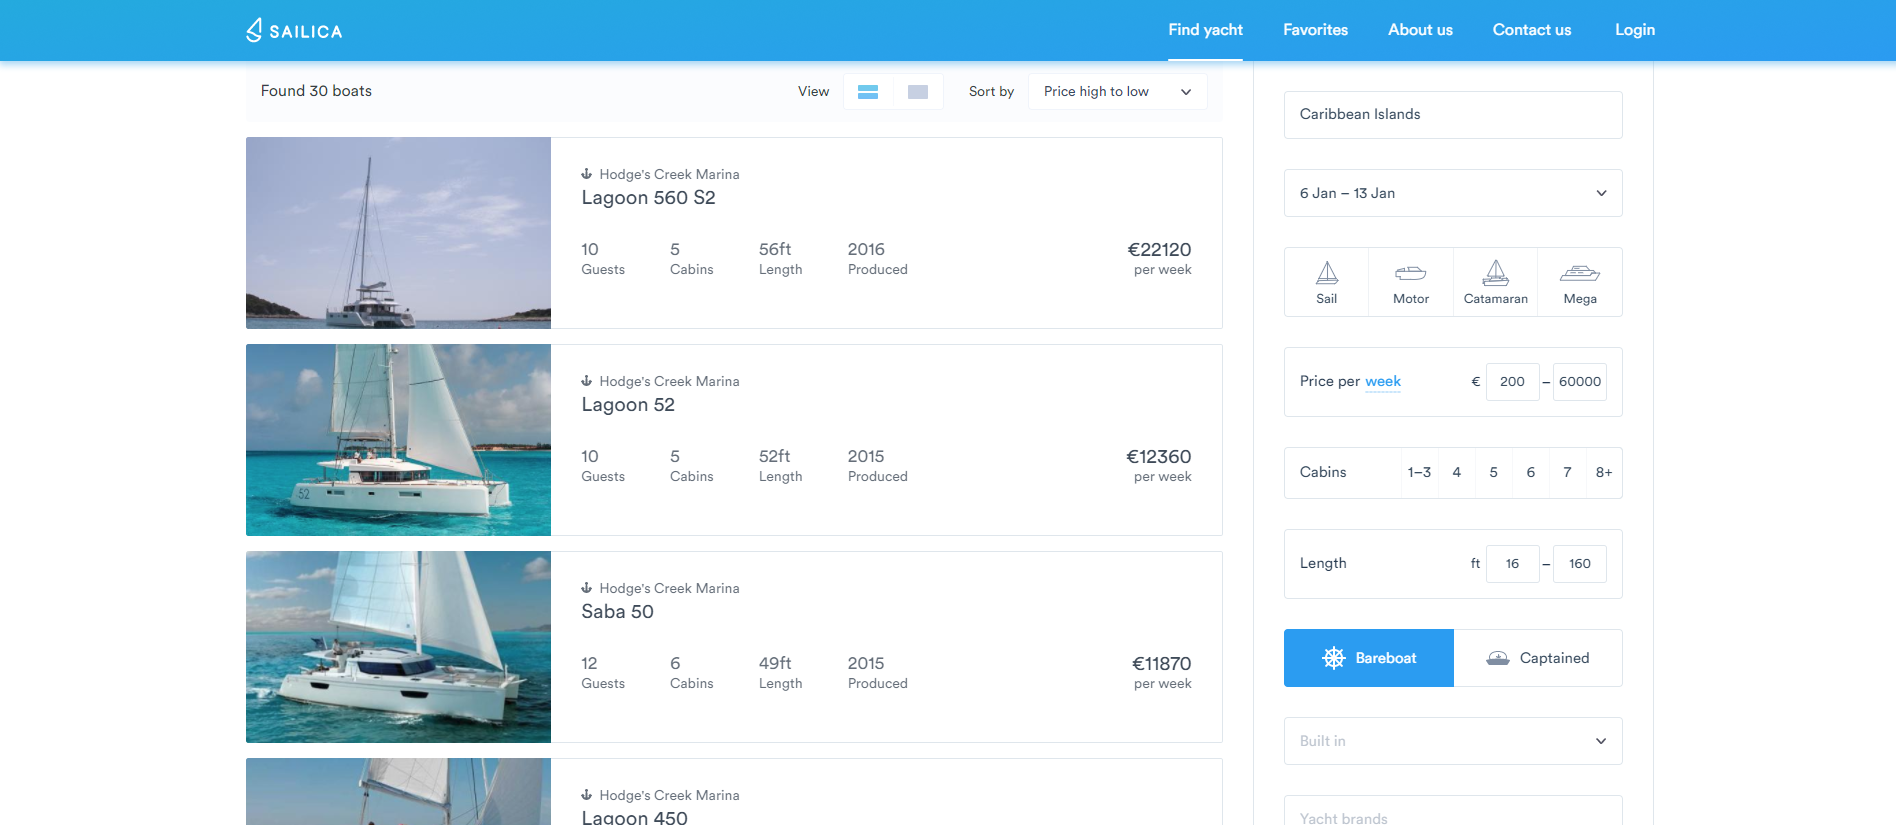Toggle the price per week link
Image resolution: width=1896 pixels, height=825 pixels.
tap(1383, 382)
